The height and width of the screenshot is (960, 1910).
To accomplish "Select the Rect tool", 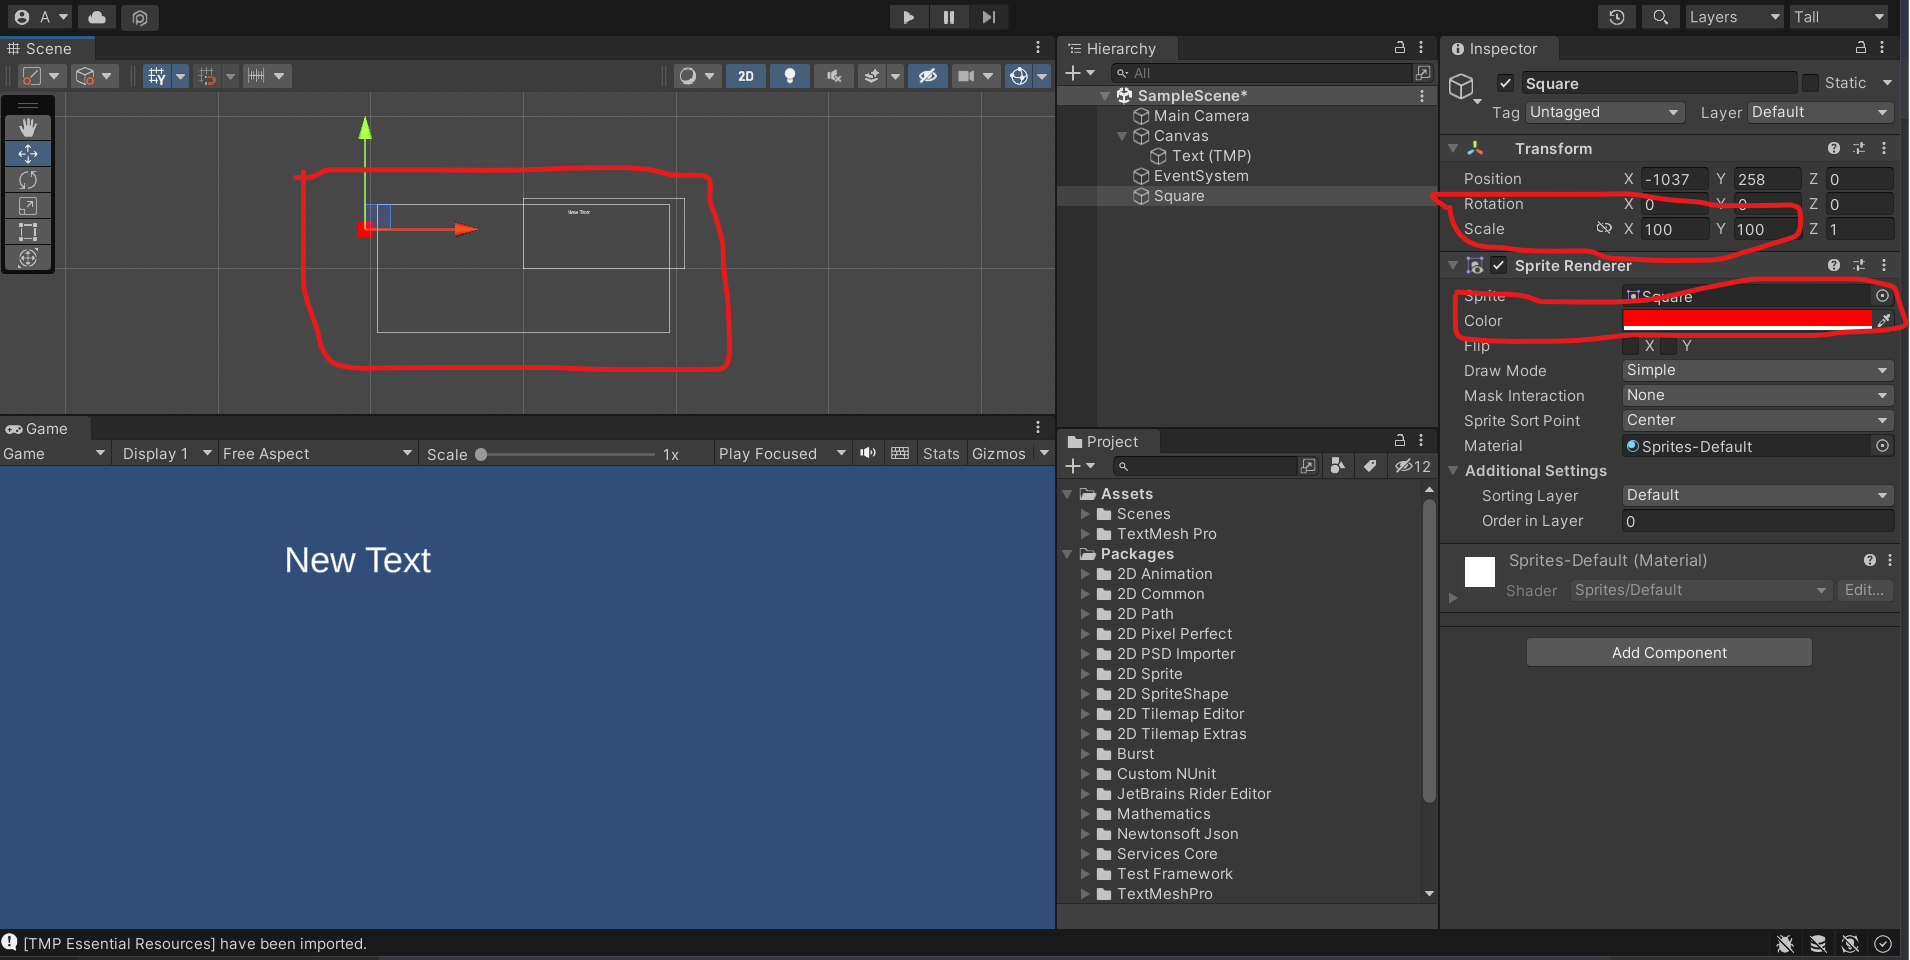I will 28,232.
